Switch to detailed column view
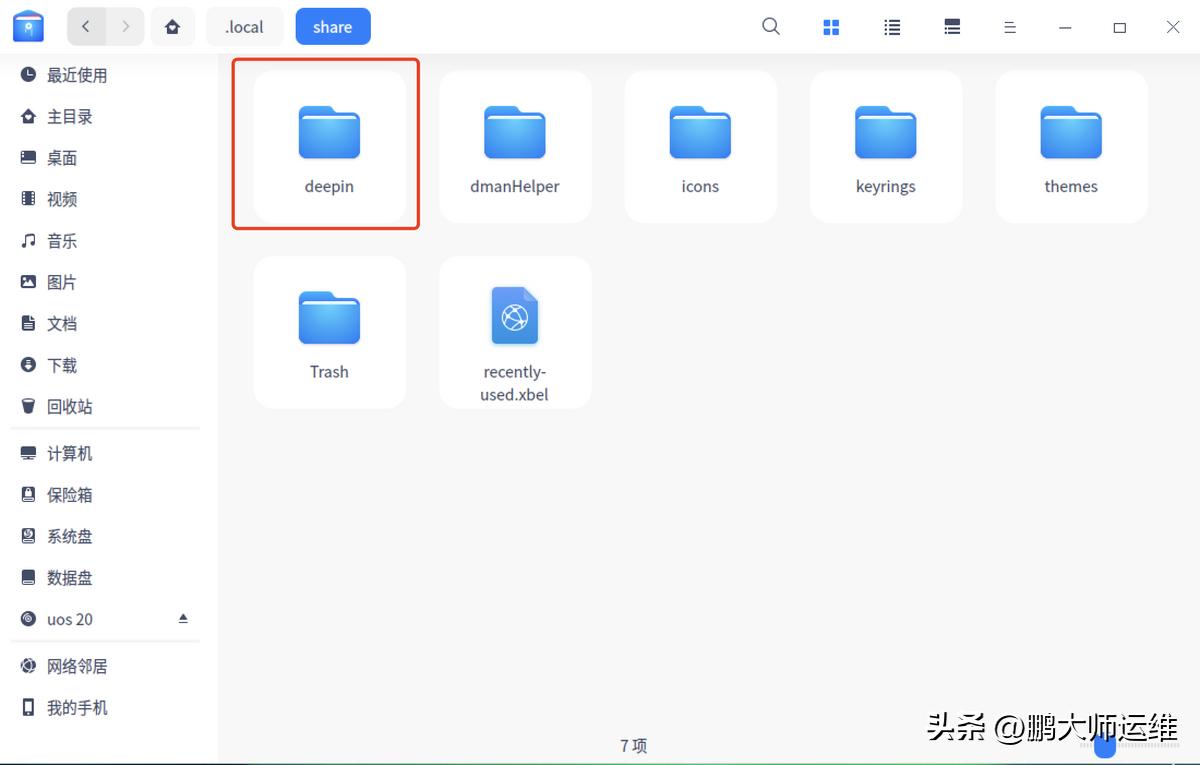This screenshot has width=1200, height=765. click(951, 27)
